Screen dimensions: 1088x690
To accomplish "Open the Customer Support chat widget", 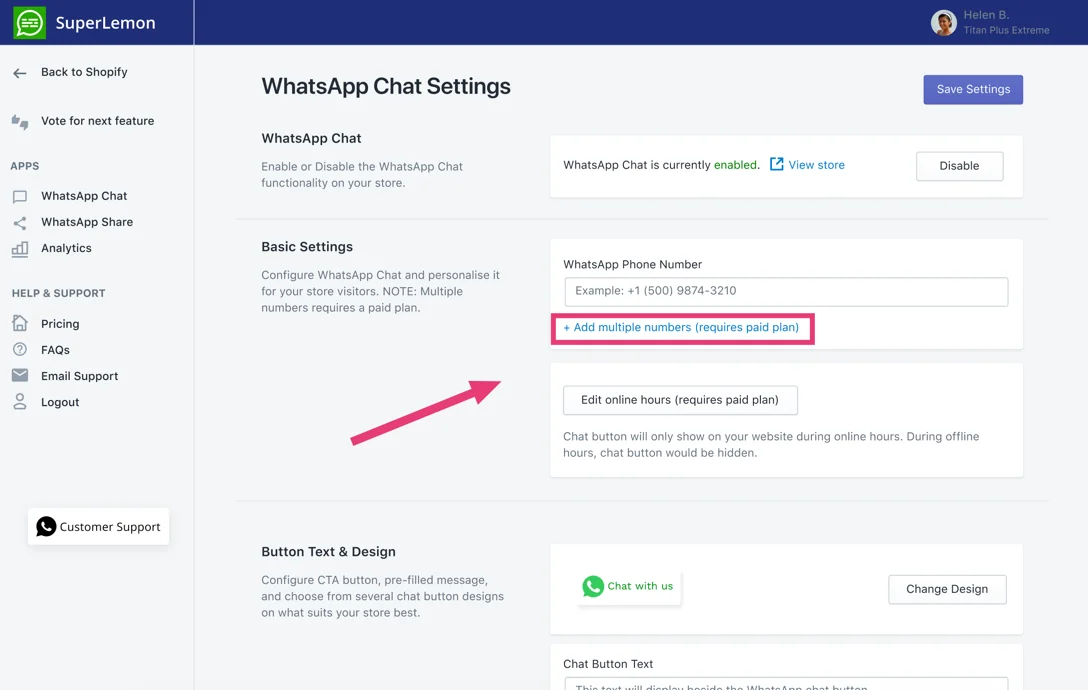I will [98, 527].
